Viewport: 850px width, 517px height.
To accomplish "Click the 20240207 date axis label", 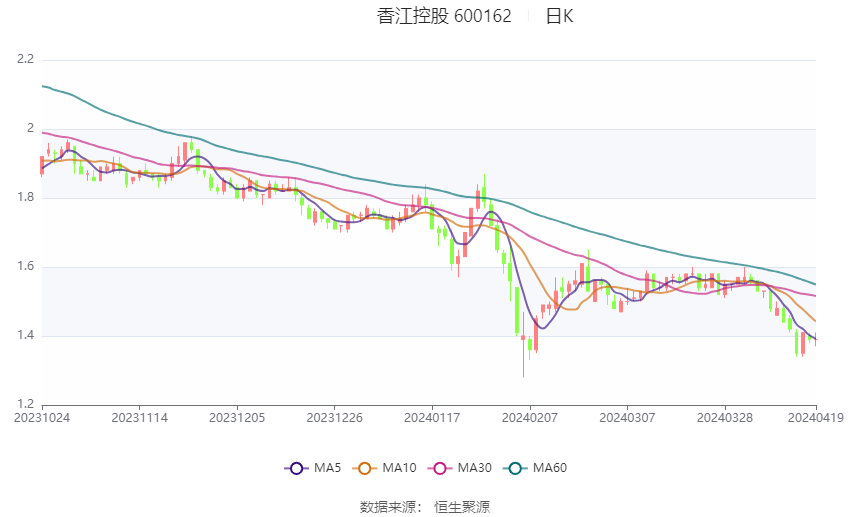I will 530,417.
